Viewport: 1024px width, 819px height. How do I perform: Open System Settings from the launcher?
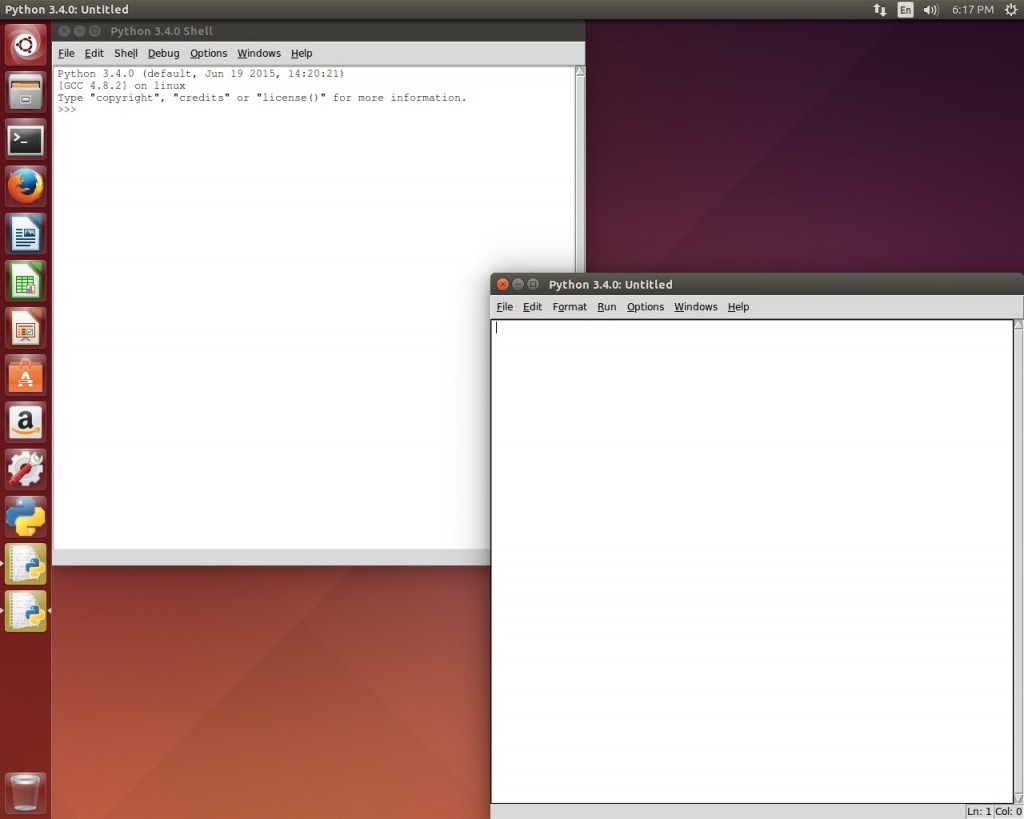coord(25,469)
